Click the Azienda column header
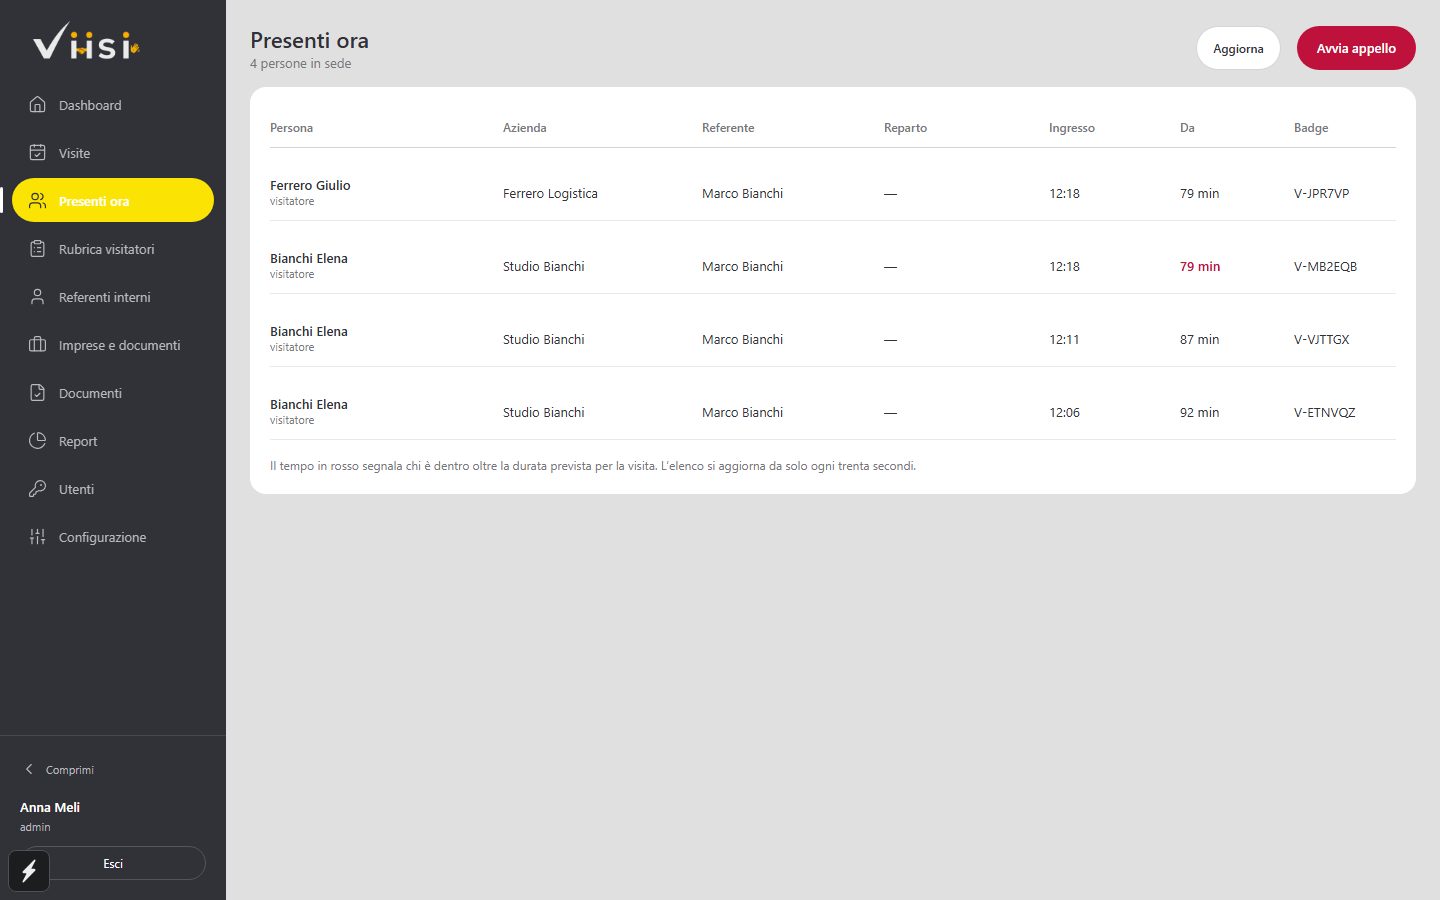The width and height of the screenshot is (1440, 900). click(524, 127)
